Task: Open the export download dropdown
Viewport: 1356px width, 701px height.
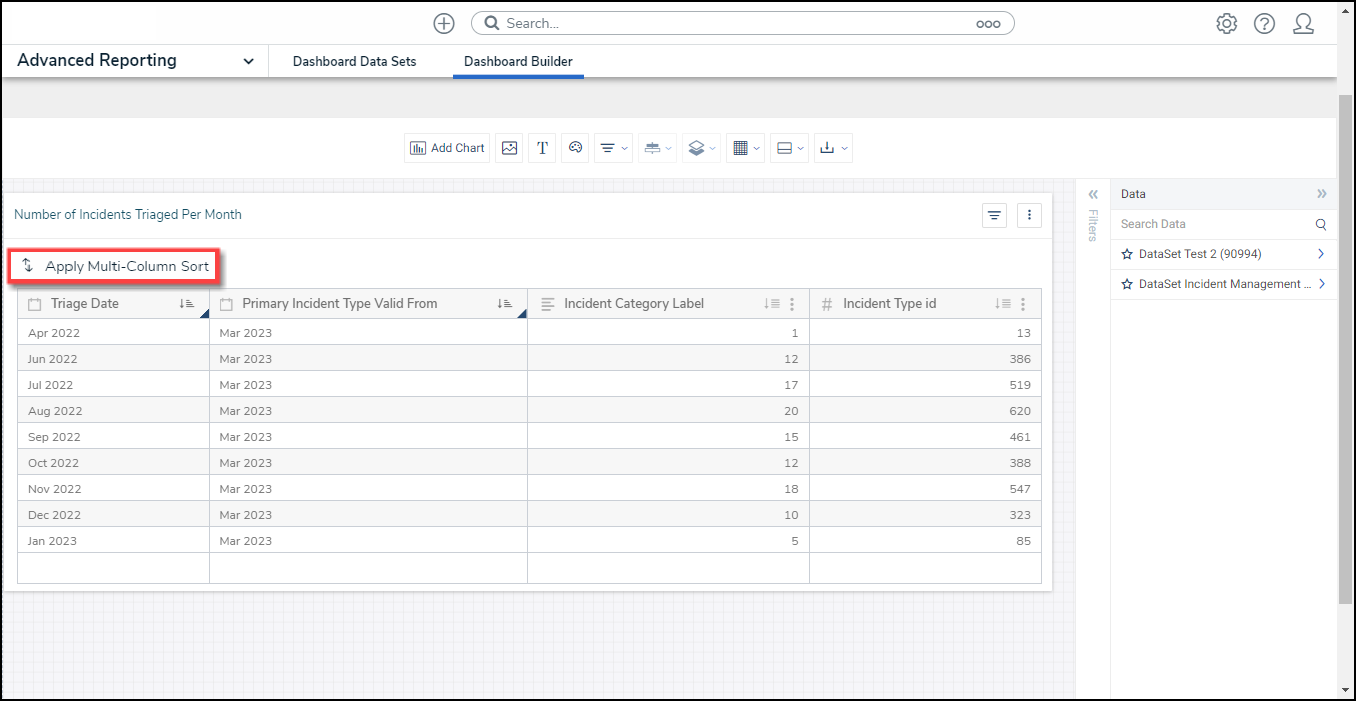Action: pos(832,148)
